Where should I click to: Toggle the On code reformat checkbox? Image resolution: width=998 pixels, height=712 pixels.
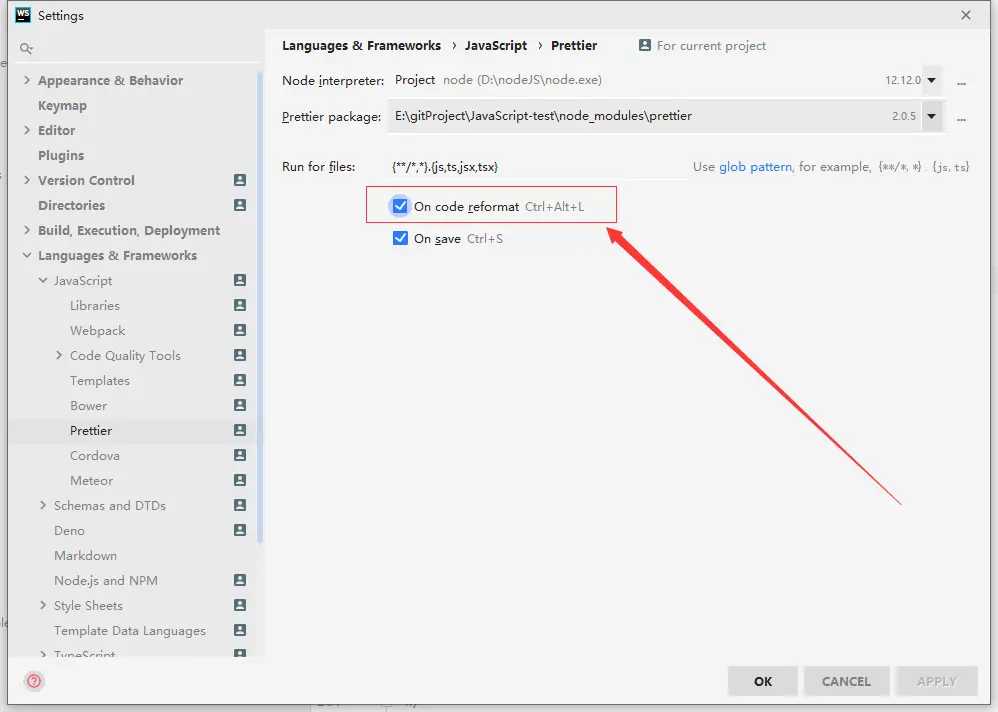[400, 206]
